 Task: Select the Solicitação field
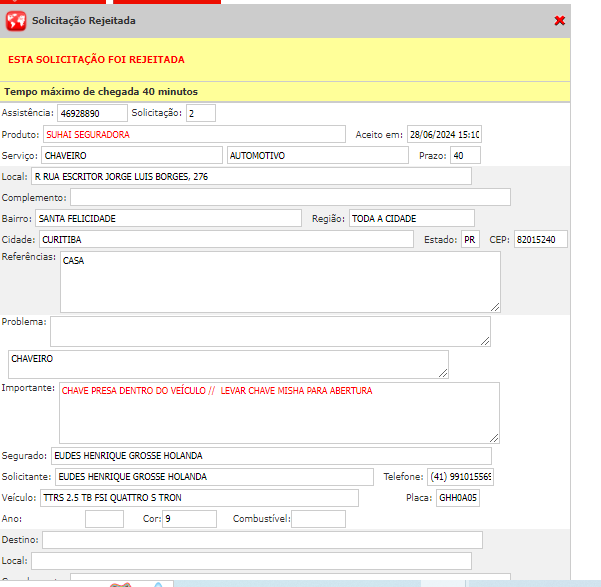coord(200,113)
